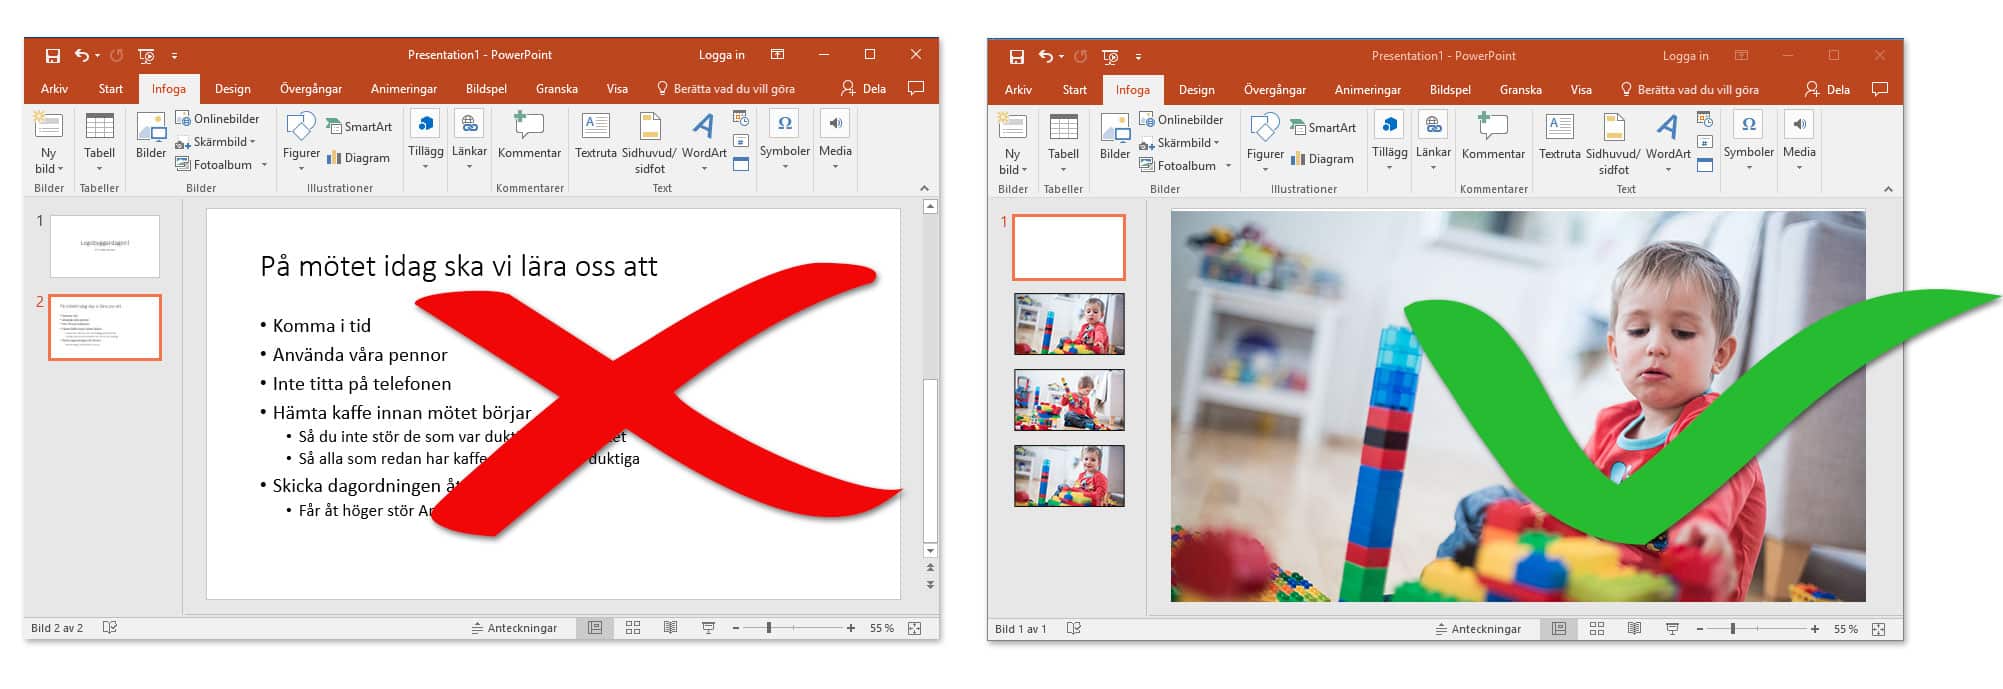Select slide 1 thumbnail in left window
The width and height of the screenshot is (2003, 689).
[105, 246]
